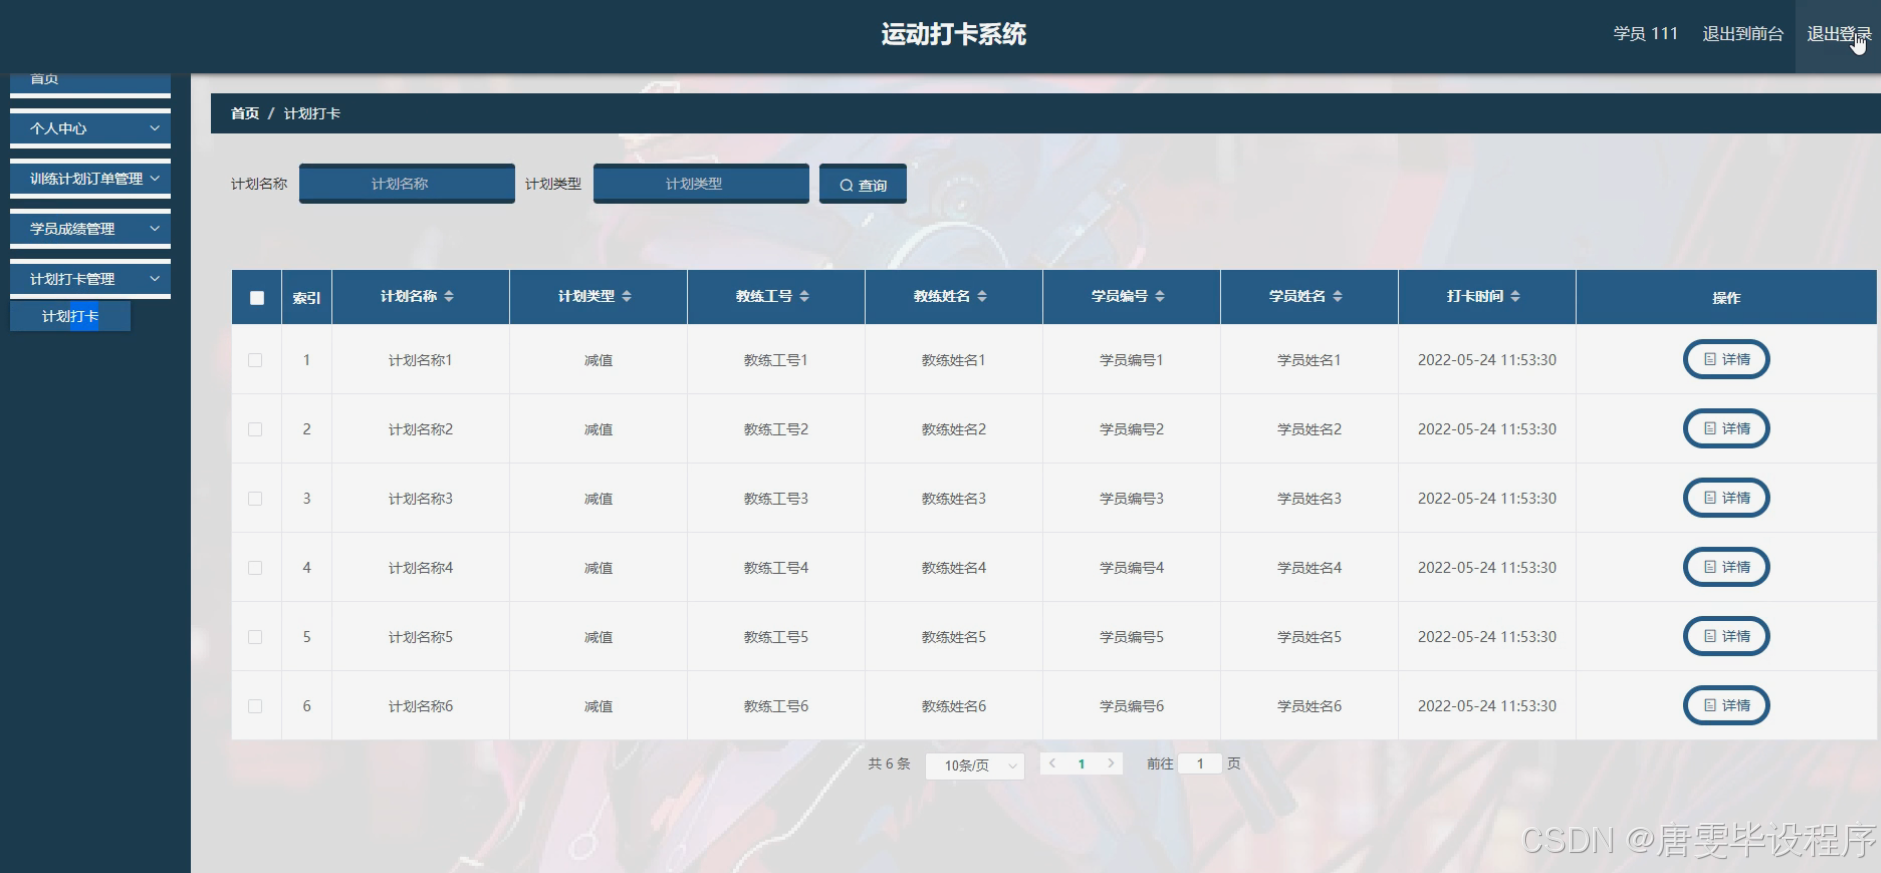The height and width of the screenshot is (873, 1881).
Task: Go to previous page arrow
Action: point(1052,763)
